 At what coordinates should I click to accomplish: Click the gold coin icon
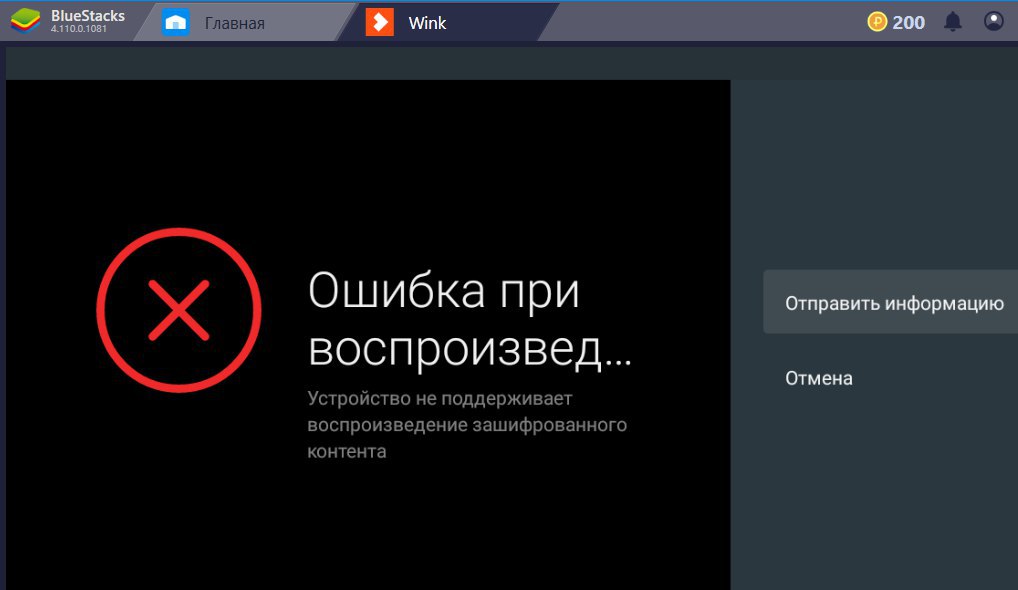[x=876, y=22]
